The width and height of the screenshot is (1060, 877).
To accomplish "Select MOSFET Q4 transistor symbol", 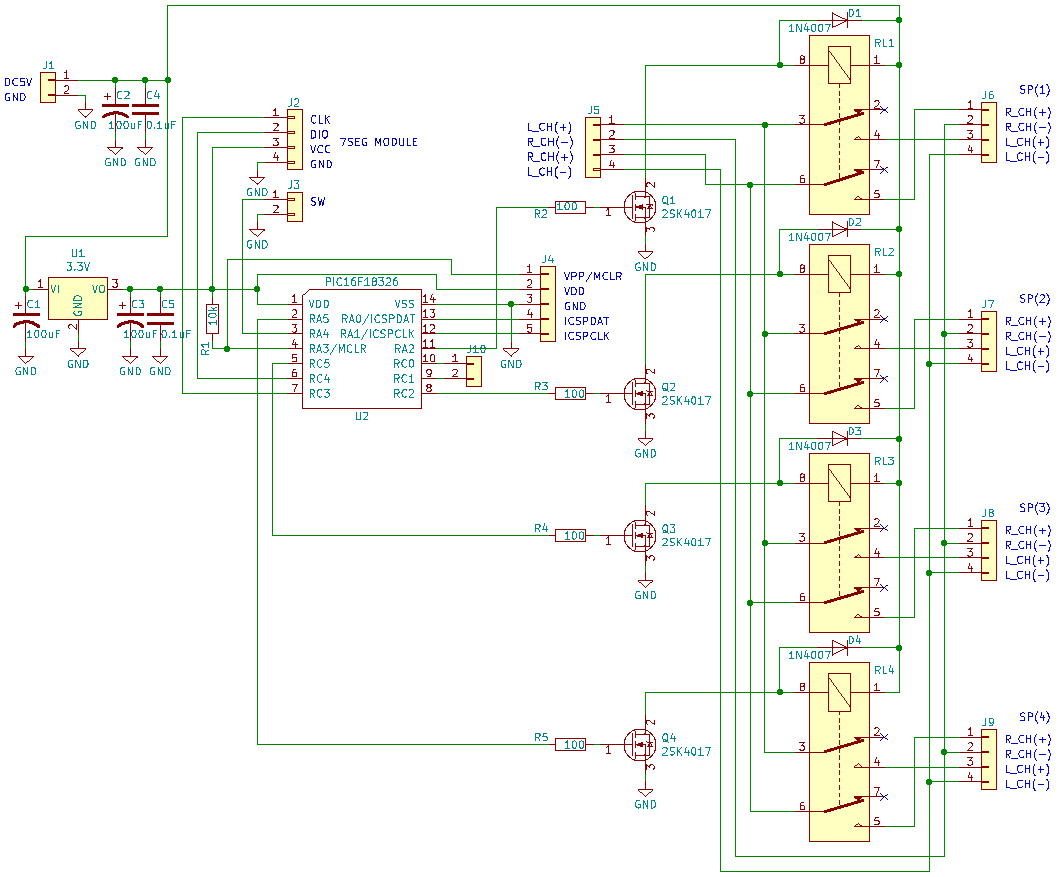I will coord(638,744).
